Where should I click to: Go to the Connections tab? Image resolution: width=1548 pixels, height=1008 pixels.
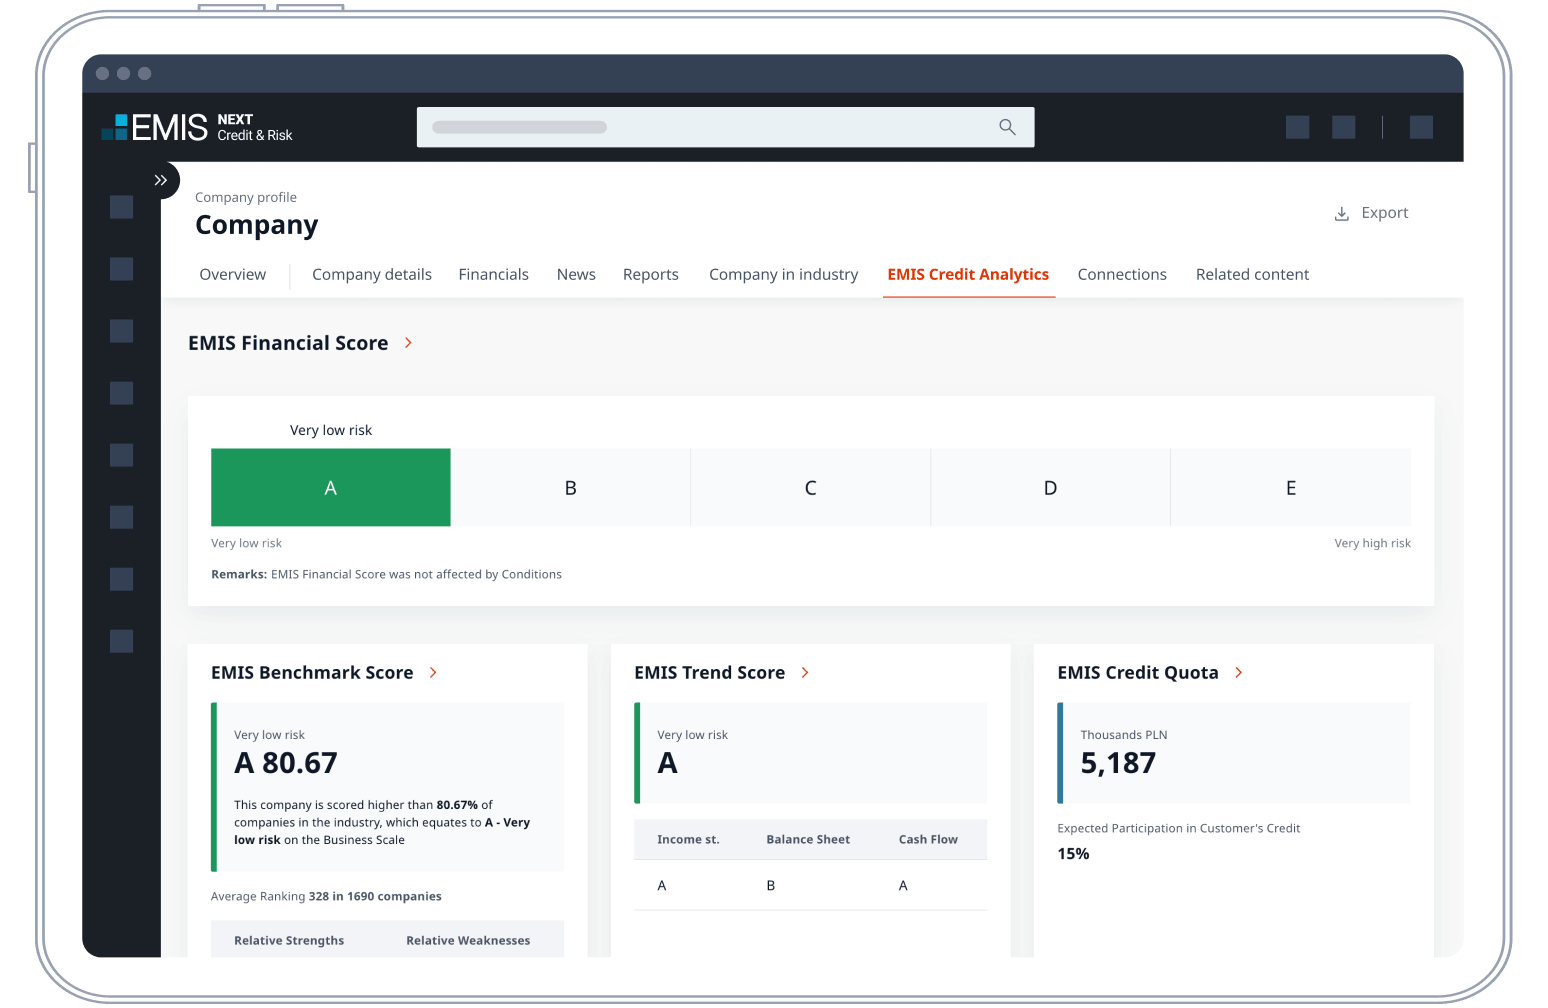click(x=1121, y=275)
